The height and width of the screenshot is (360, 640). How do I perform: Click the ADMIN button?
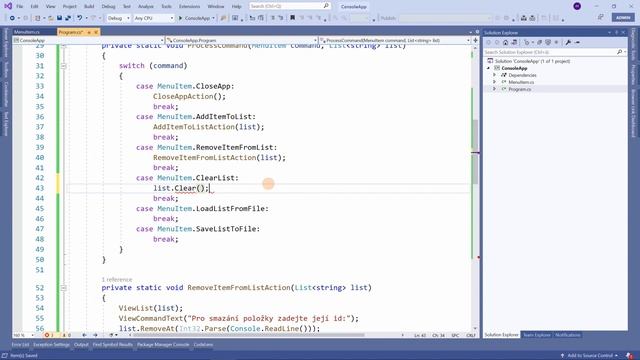(623, 18)
